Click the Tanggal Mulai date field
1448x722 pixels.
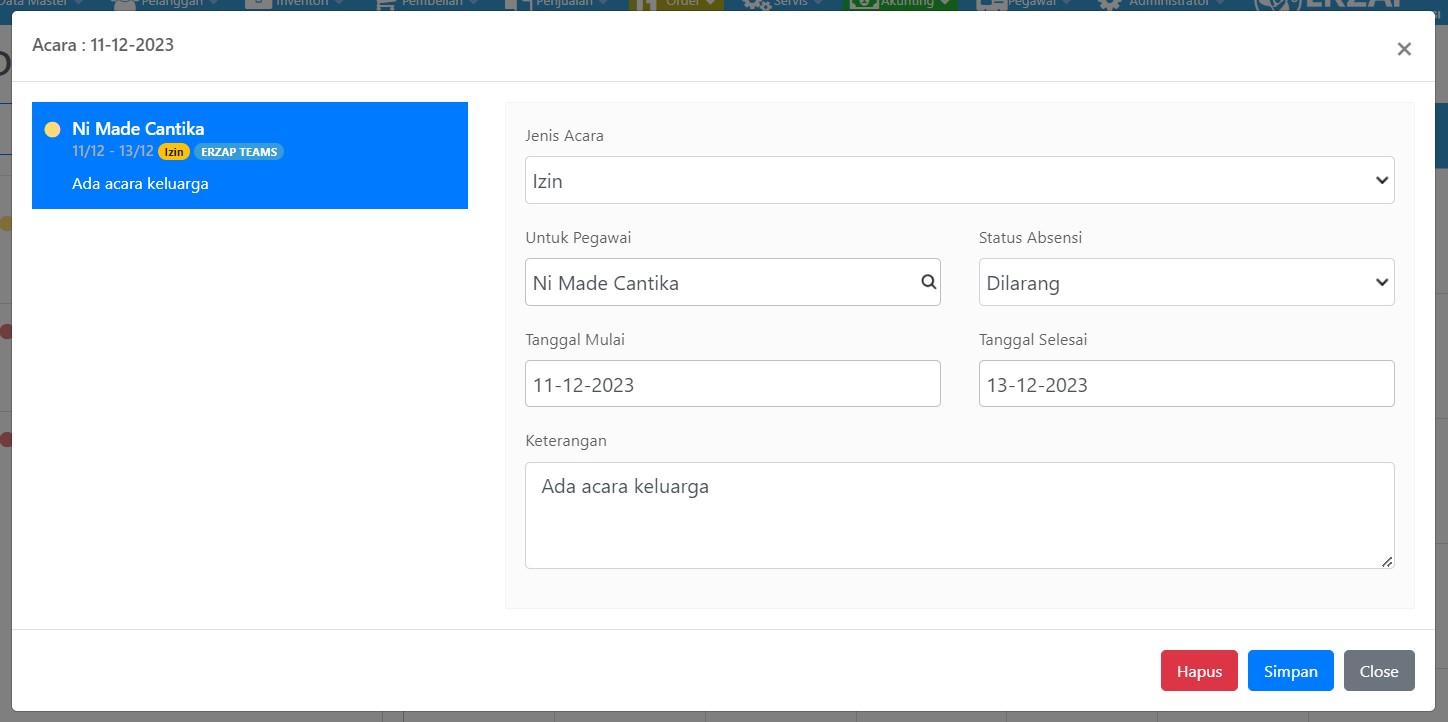(732, 384)
